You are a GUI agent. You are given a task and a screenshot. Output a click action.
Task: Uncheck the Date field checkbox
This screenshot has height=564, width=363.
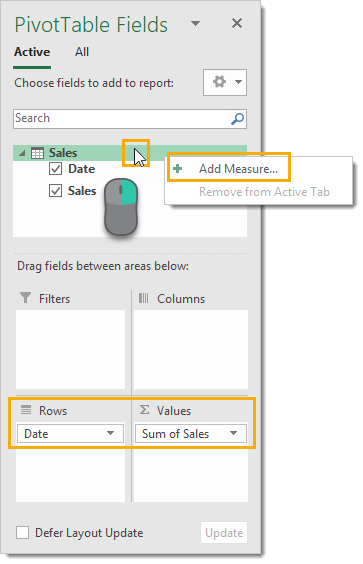pyautogui.click(x=55, y=168)
